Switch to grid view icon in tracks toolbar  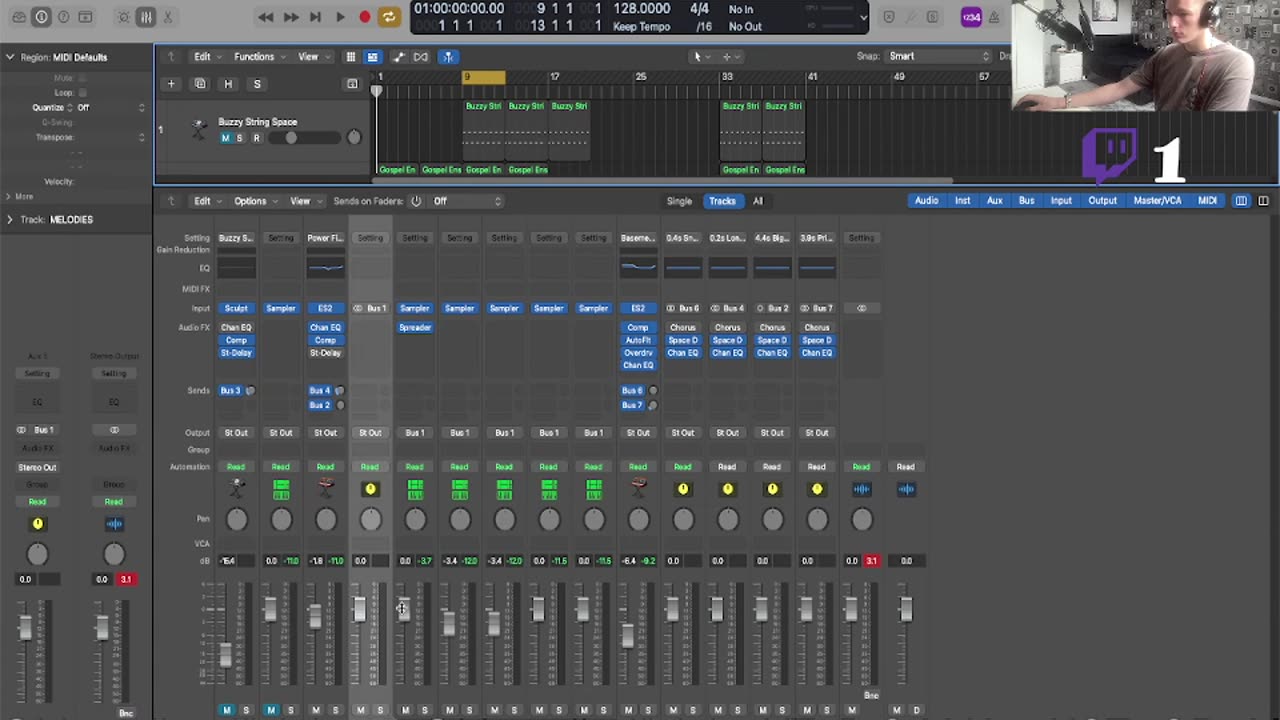click(350, 57)
